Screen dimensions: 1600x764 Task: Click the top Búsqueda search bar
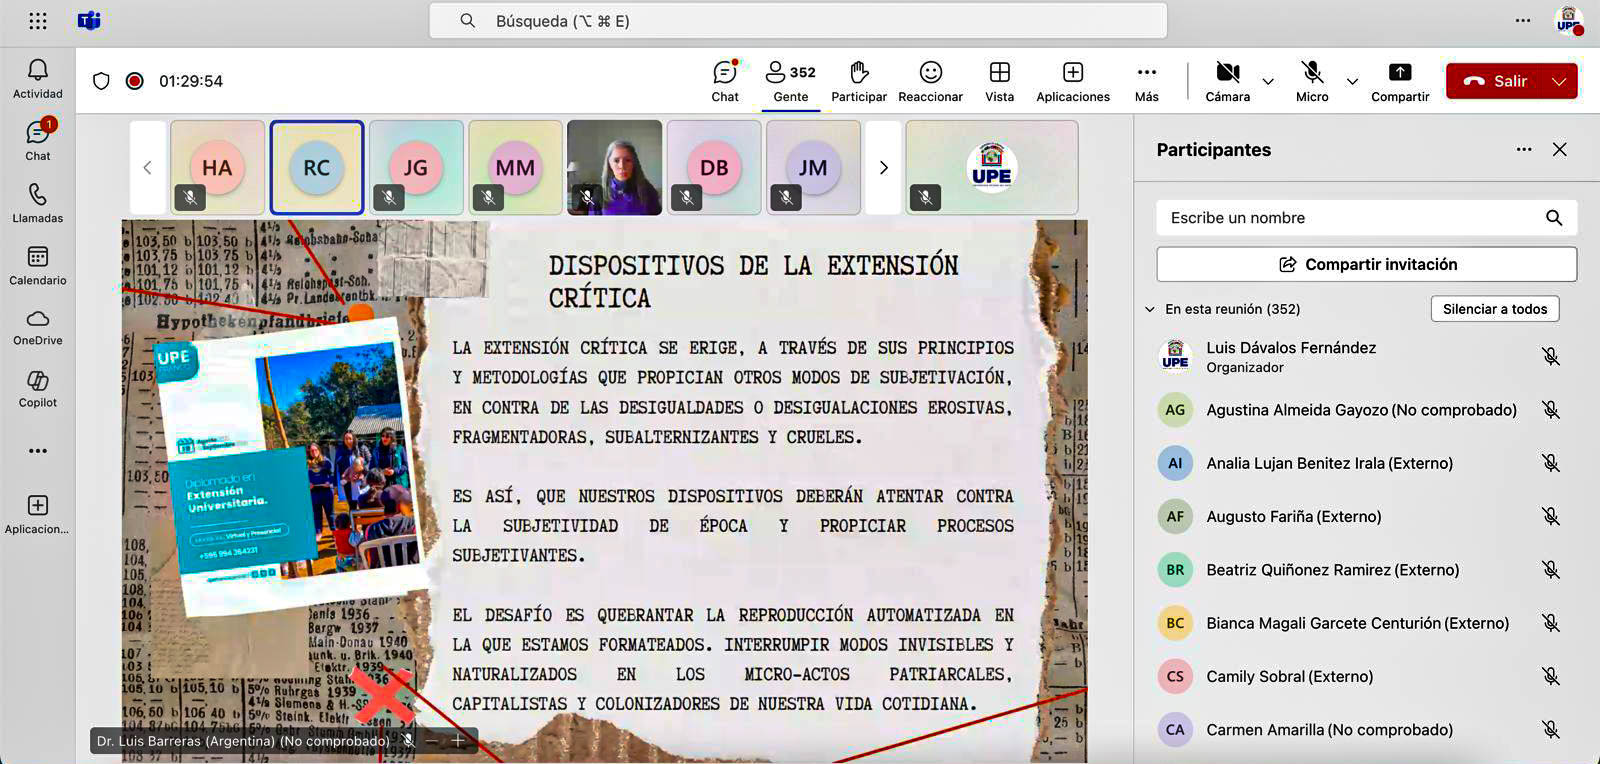click(x=798, y=21)
